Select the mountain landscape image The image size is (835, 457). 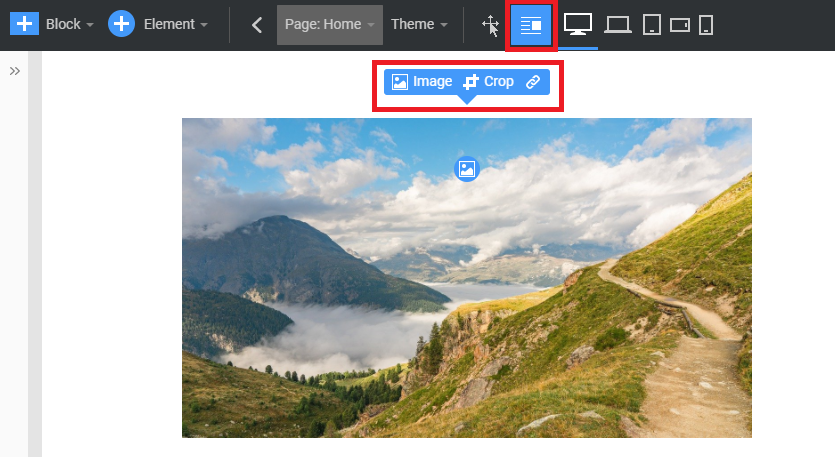coord(467,278)
